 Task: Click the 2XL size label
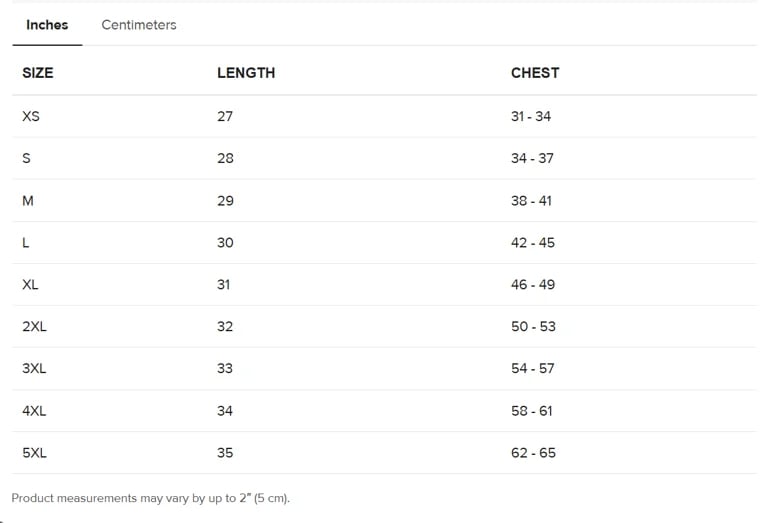pos(34,326)
